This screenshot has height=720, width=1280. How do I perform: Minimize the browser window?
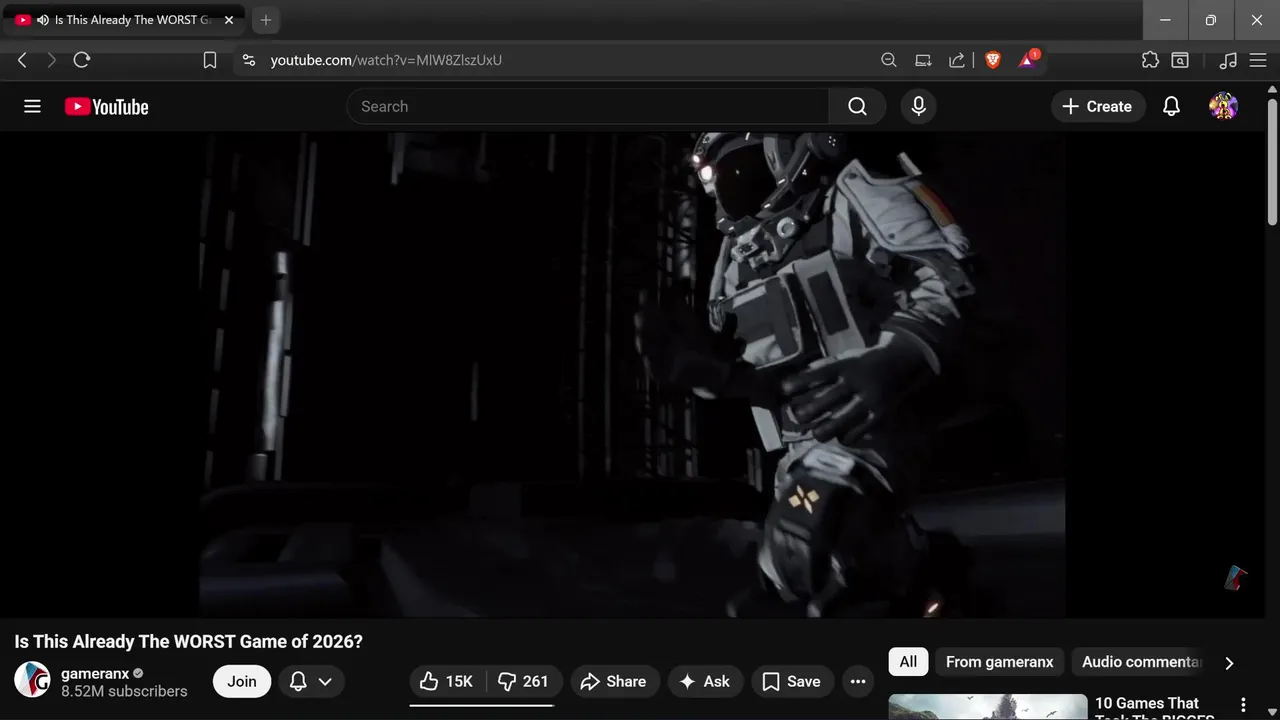(1165, 20)
